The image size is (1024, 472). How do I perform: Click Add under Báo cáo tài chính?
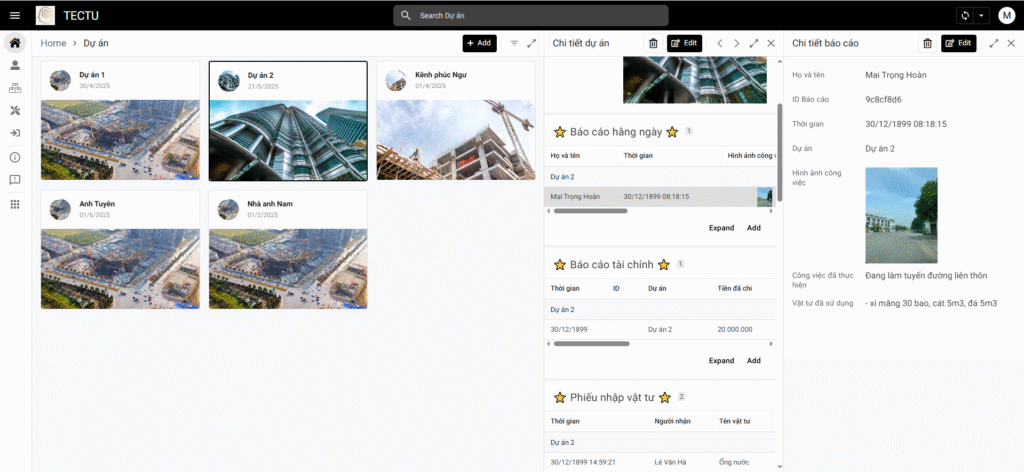tap(754, 360)
